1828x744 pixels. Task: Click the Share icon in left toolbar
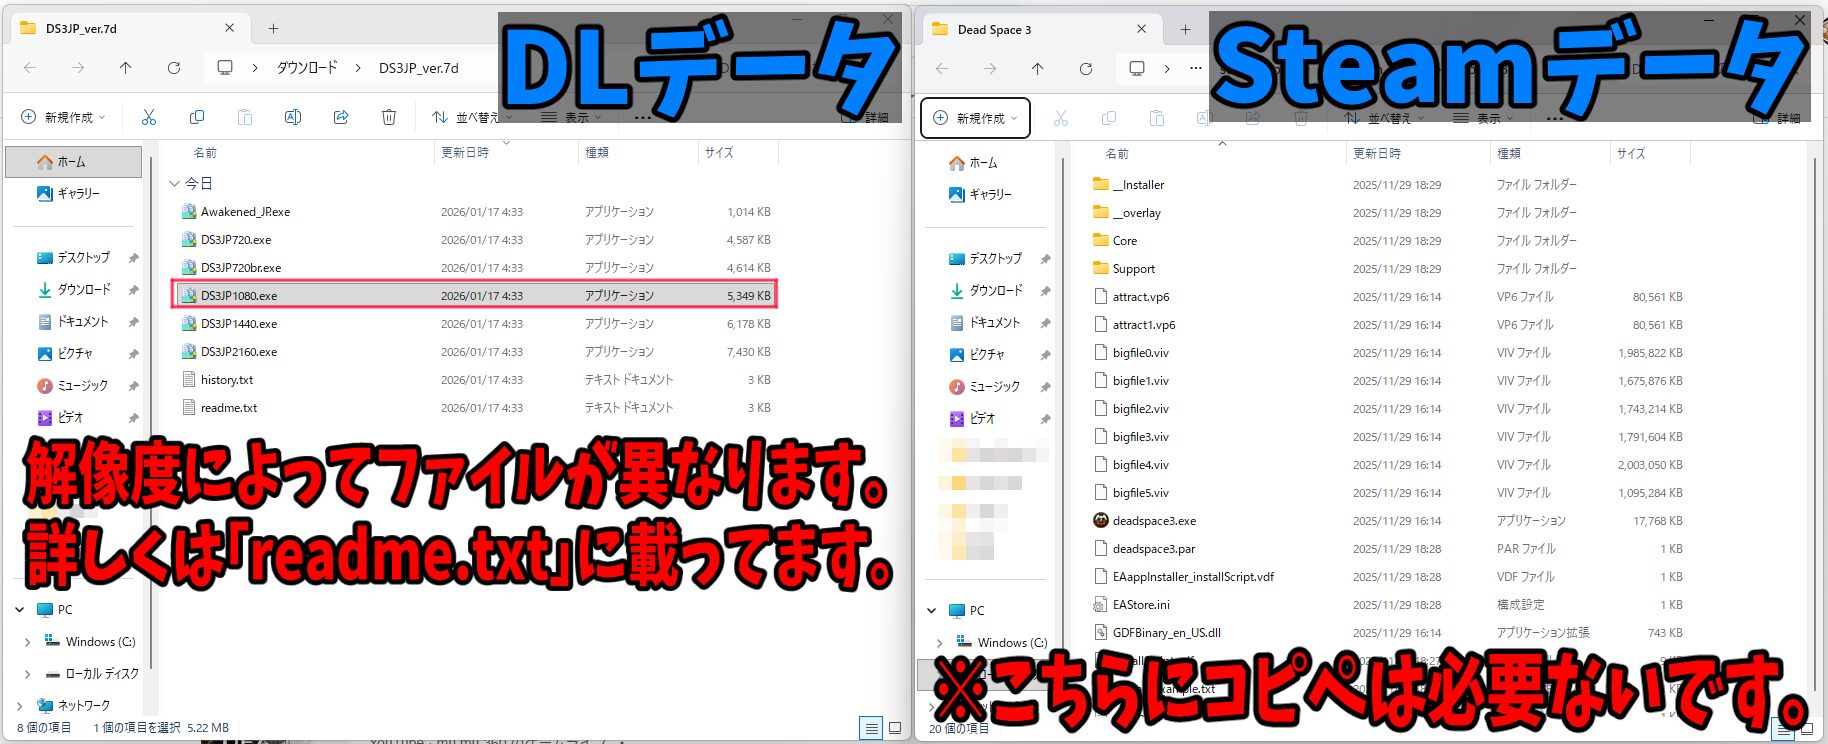click(x=341, y=118)
